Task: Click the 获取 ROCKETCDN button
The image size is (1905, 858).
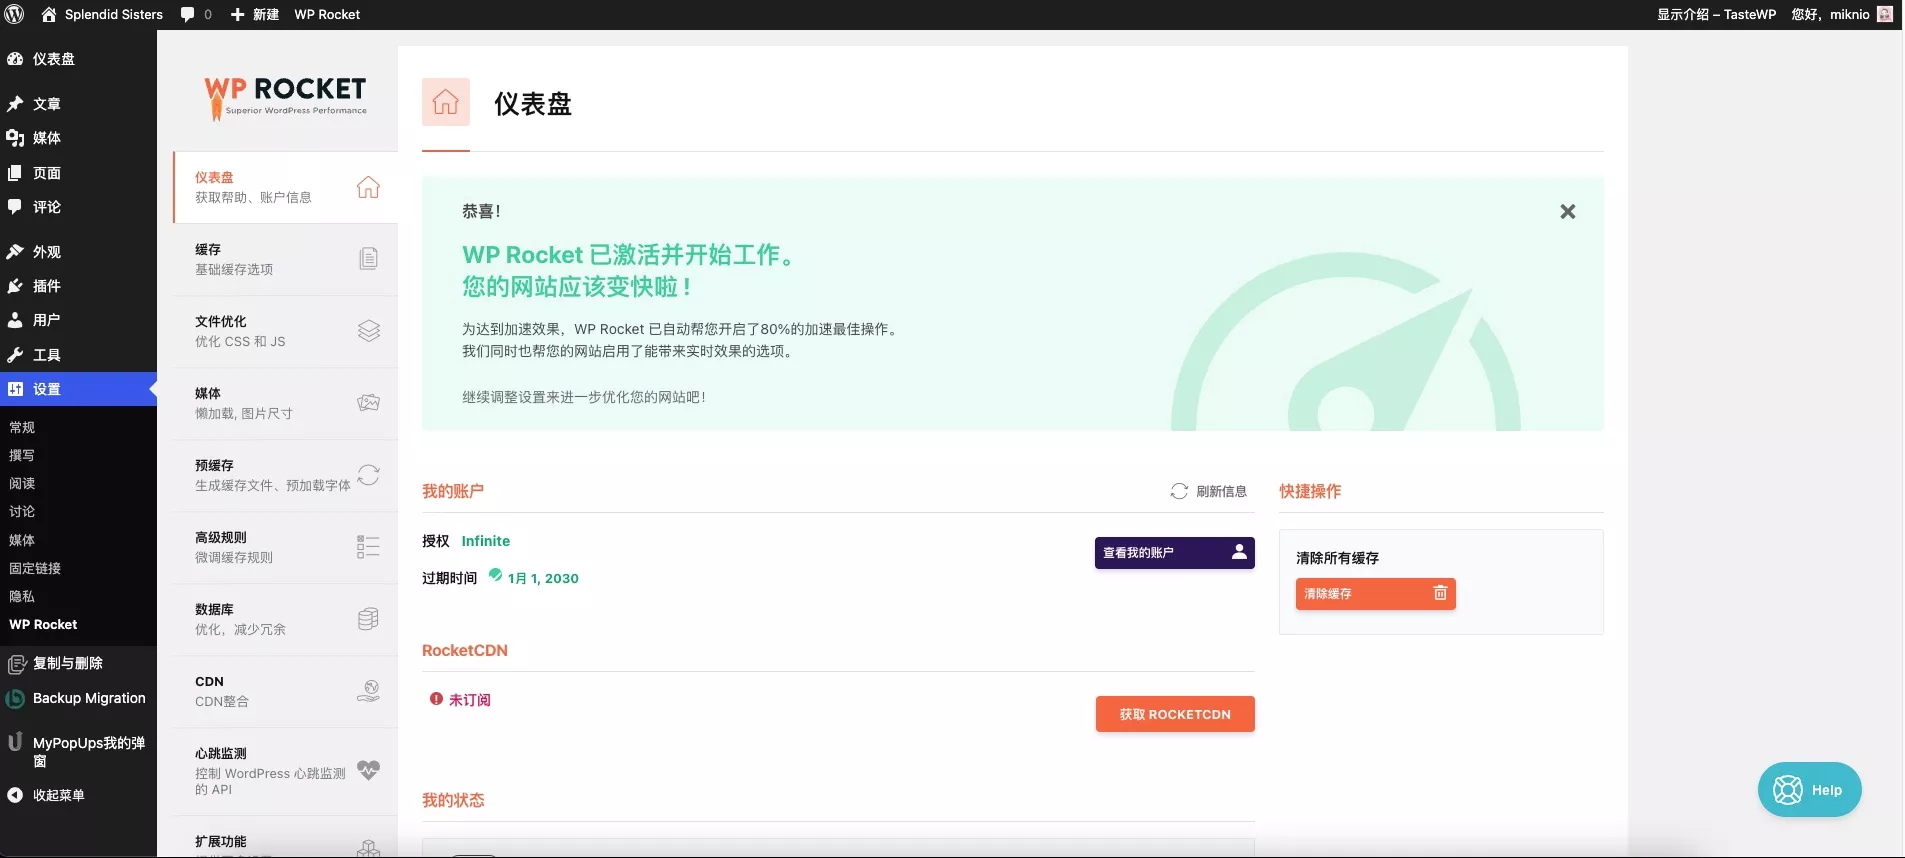Action: pos(1174,714)
